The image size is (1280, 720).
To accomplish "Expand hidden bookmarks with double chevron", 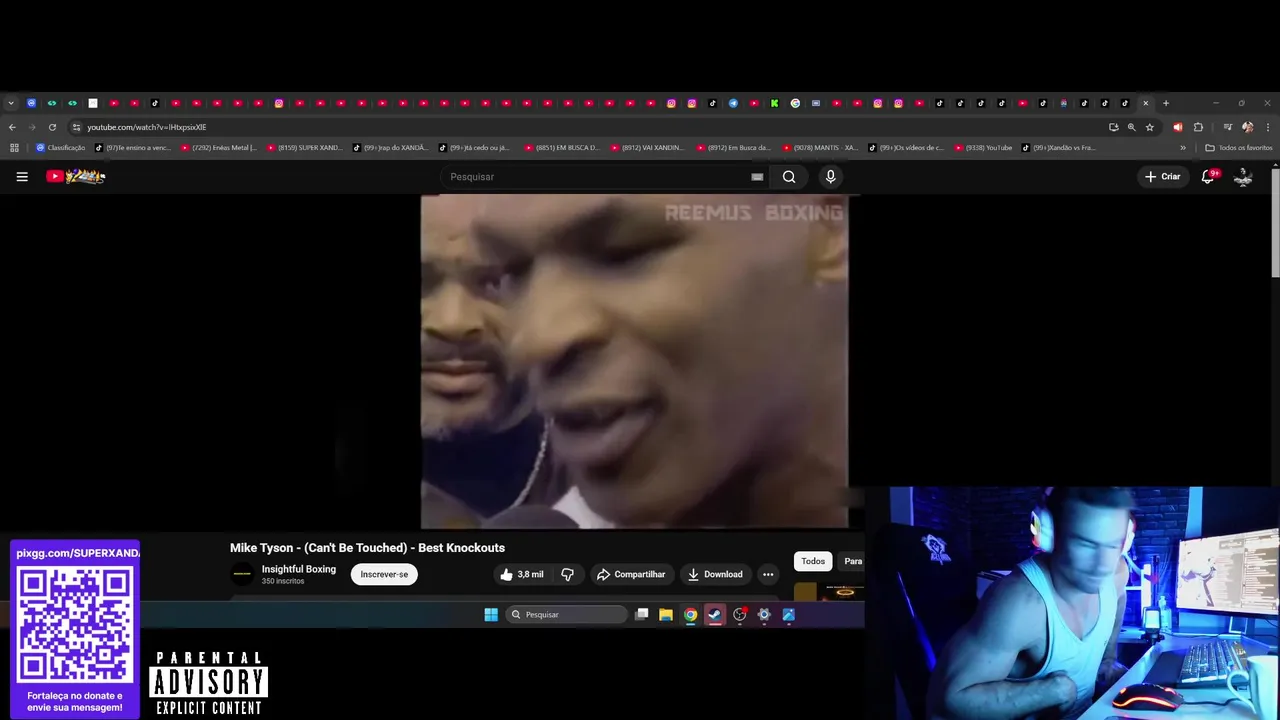I will [1183, 148].
